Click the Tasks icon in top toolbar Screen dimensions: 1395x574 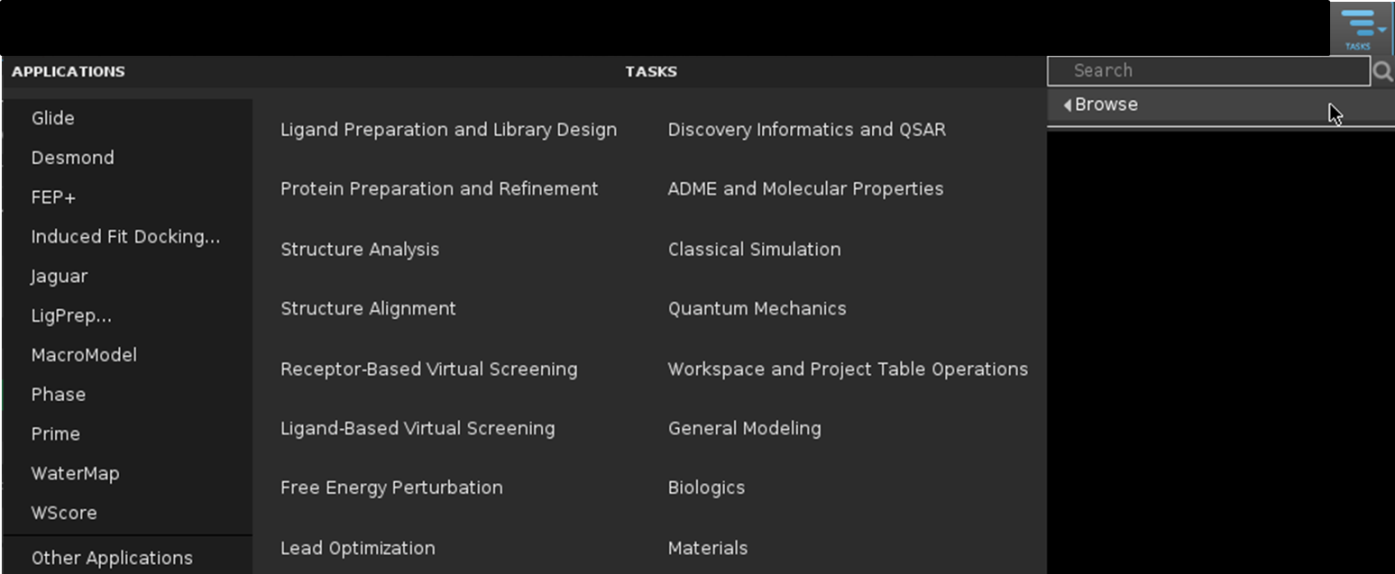(1358, 28)
